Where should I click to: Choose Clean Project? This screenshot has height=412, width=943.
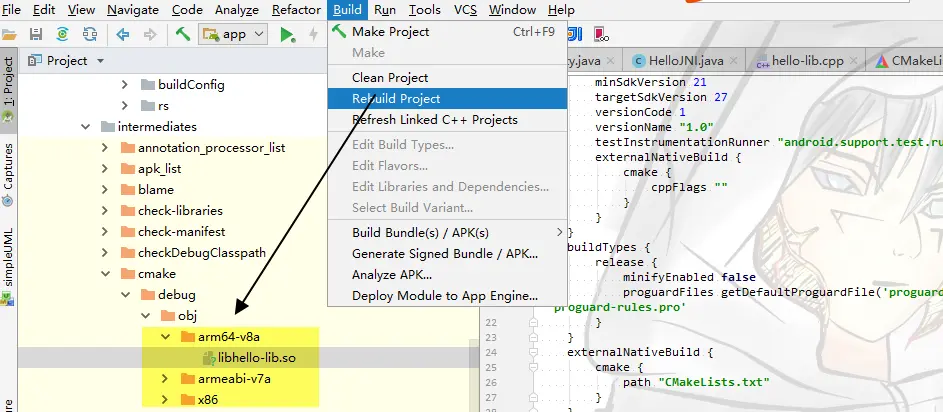pyautogui.click(x=447, y=78)
